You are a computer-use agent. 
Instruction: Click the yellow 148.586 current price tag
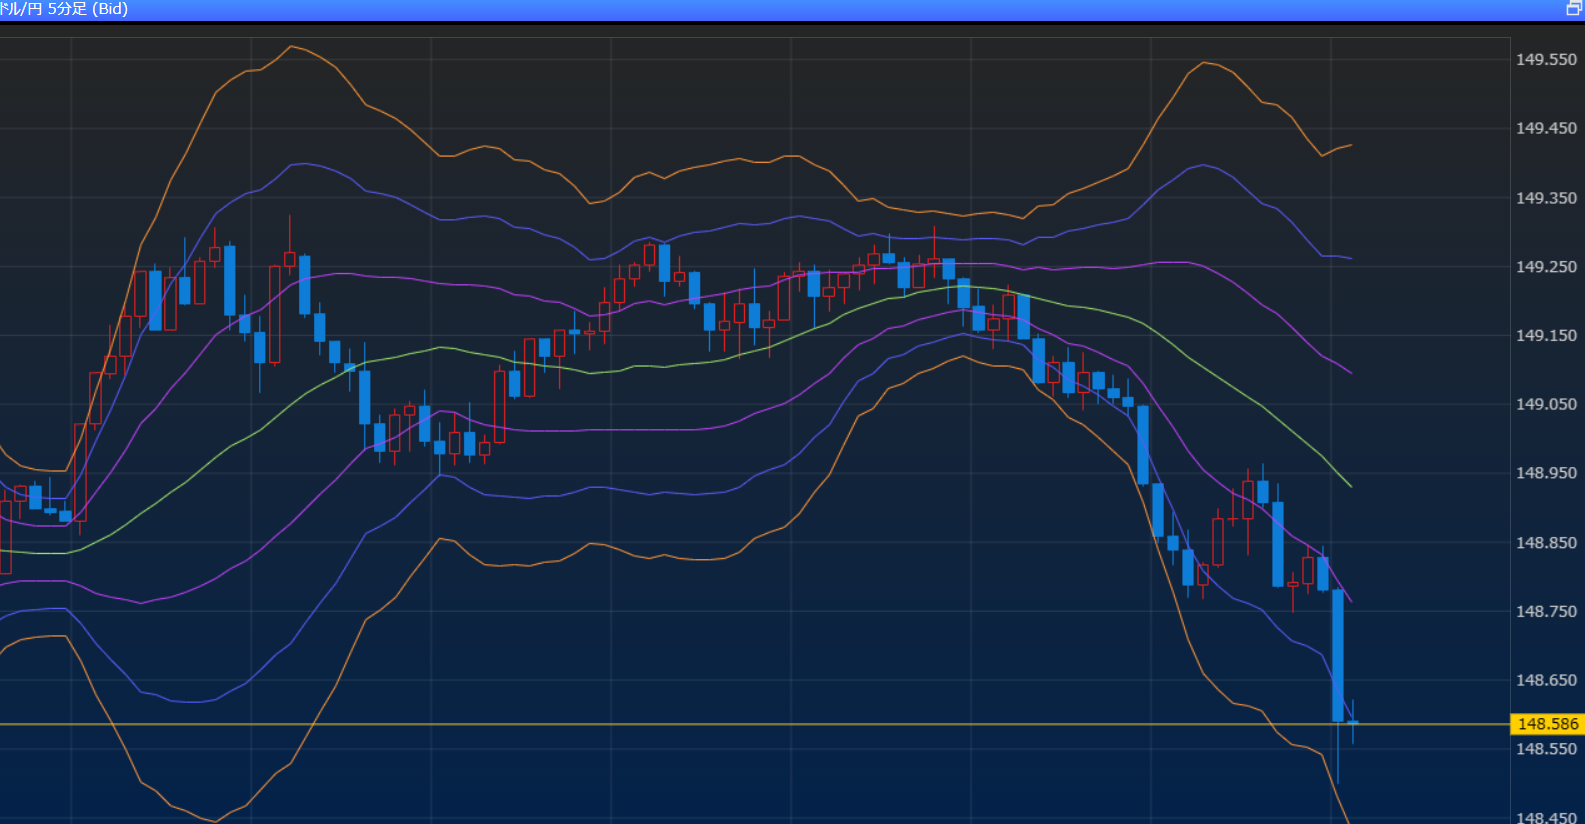tap(1547, 724)
